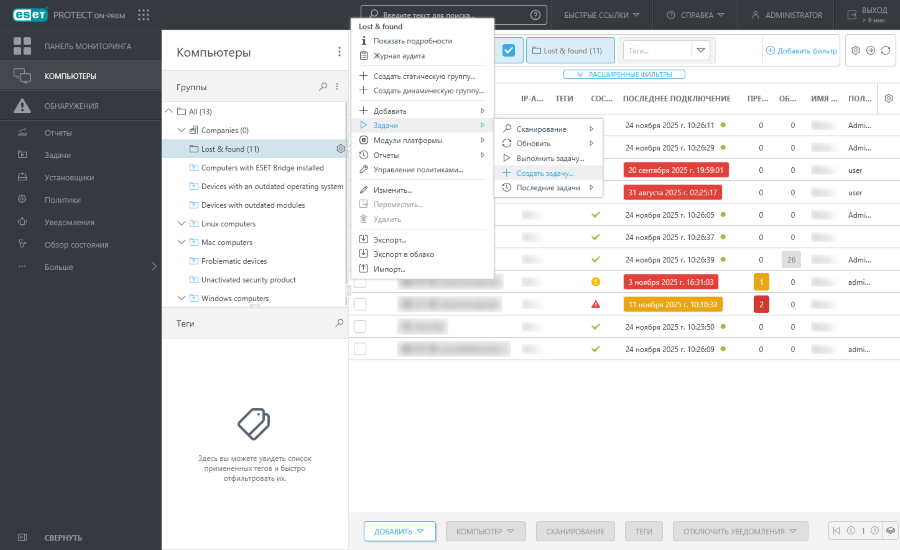Collapse the Companies (0) tree group
Image resolution: width=900 pixels, height=550 pixels.
[181, 130]
